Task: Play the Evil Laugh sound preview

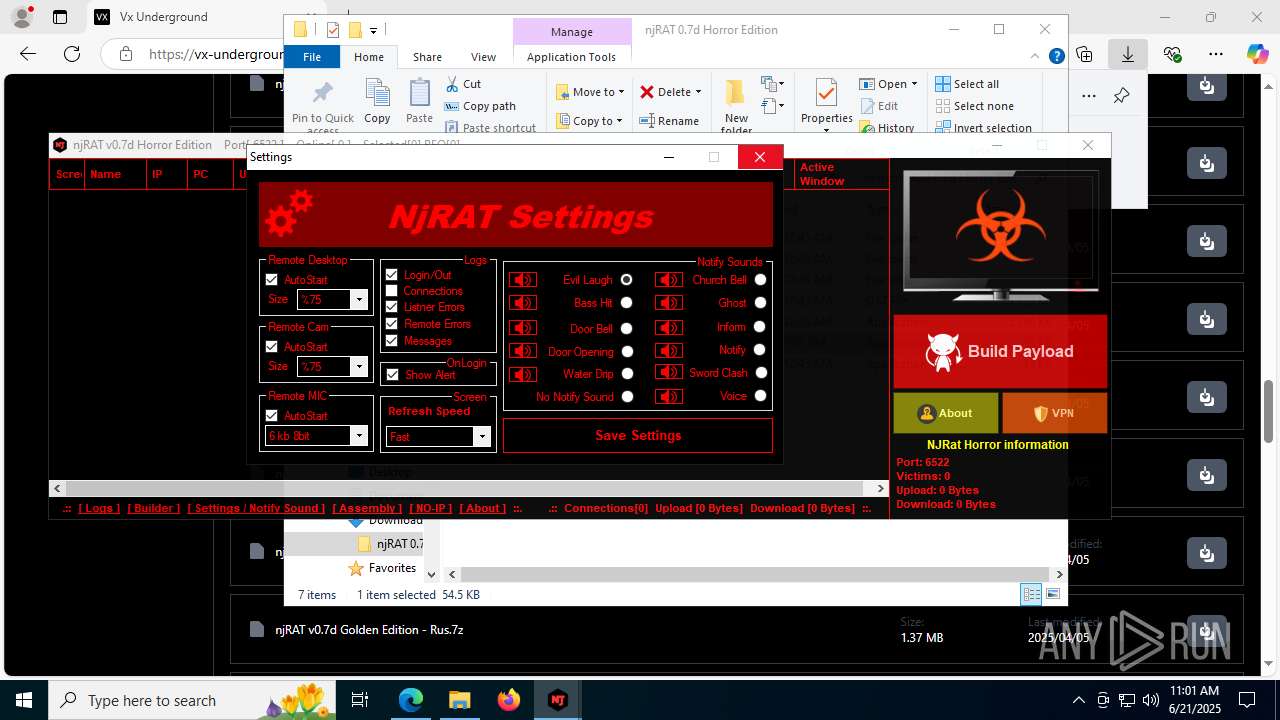Action: [x=523, y=280]
